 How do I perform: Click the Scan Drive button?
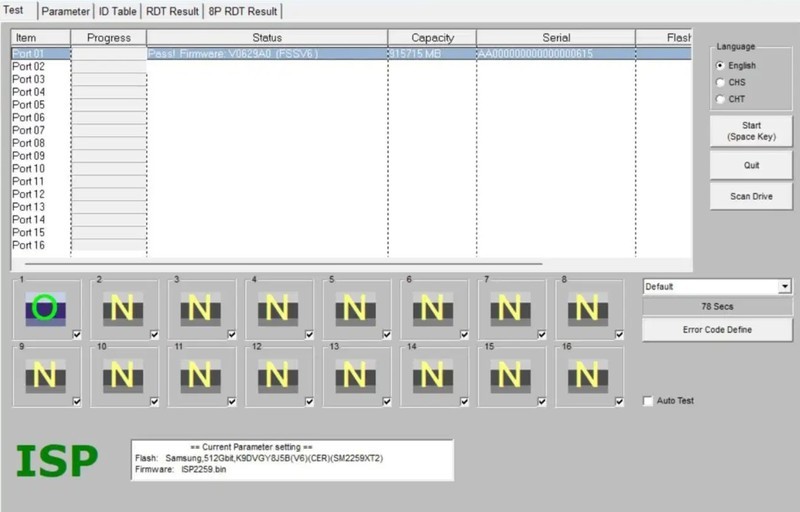[752, 196]
